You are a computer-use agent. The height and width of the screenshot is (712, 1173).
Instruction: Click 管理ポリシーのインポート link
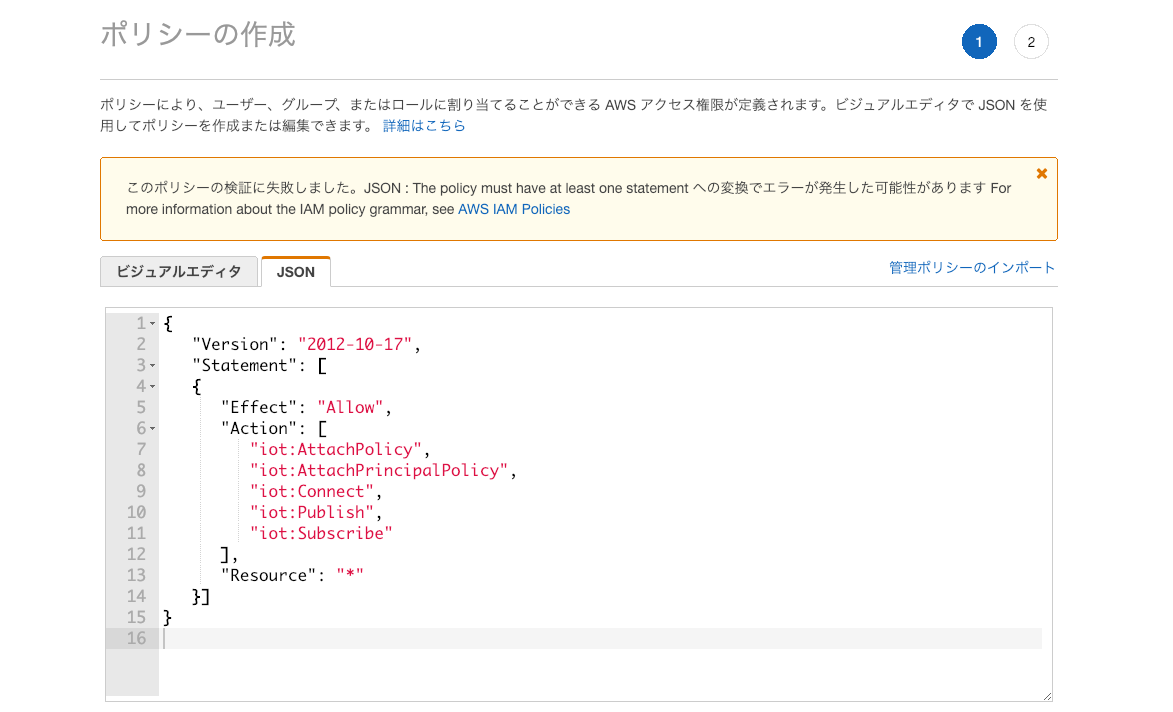pos(971,268)
